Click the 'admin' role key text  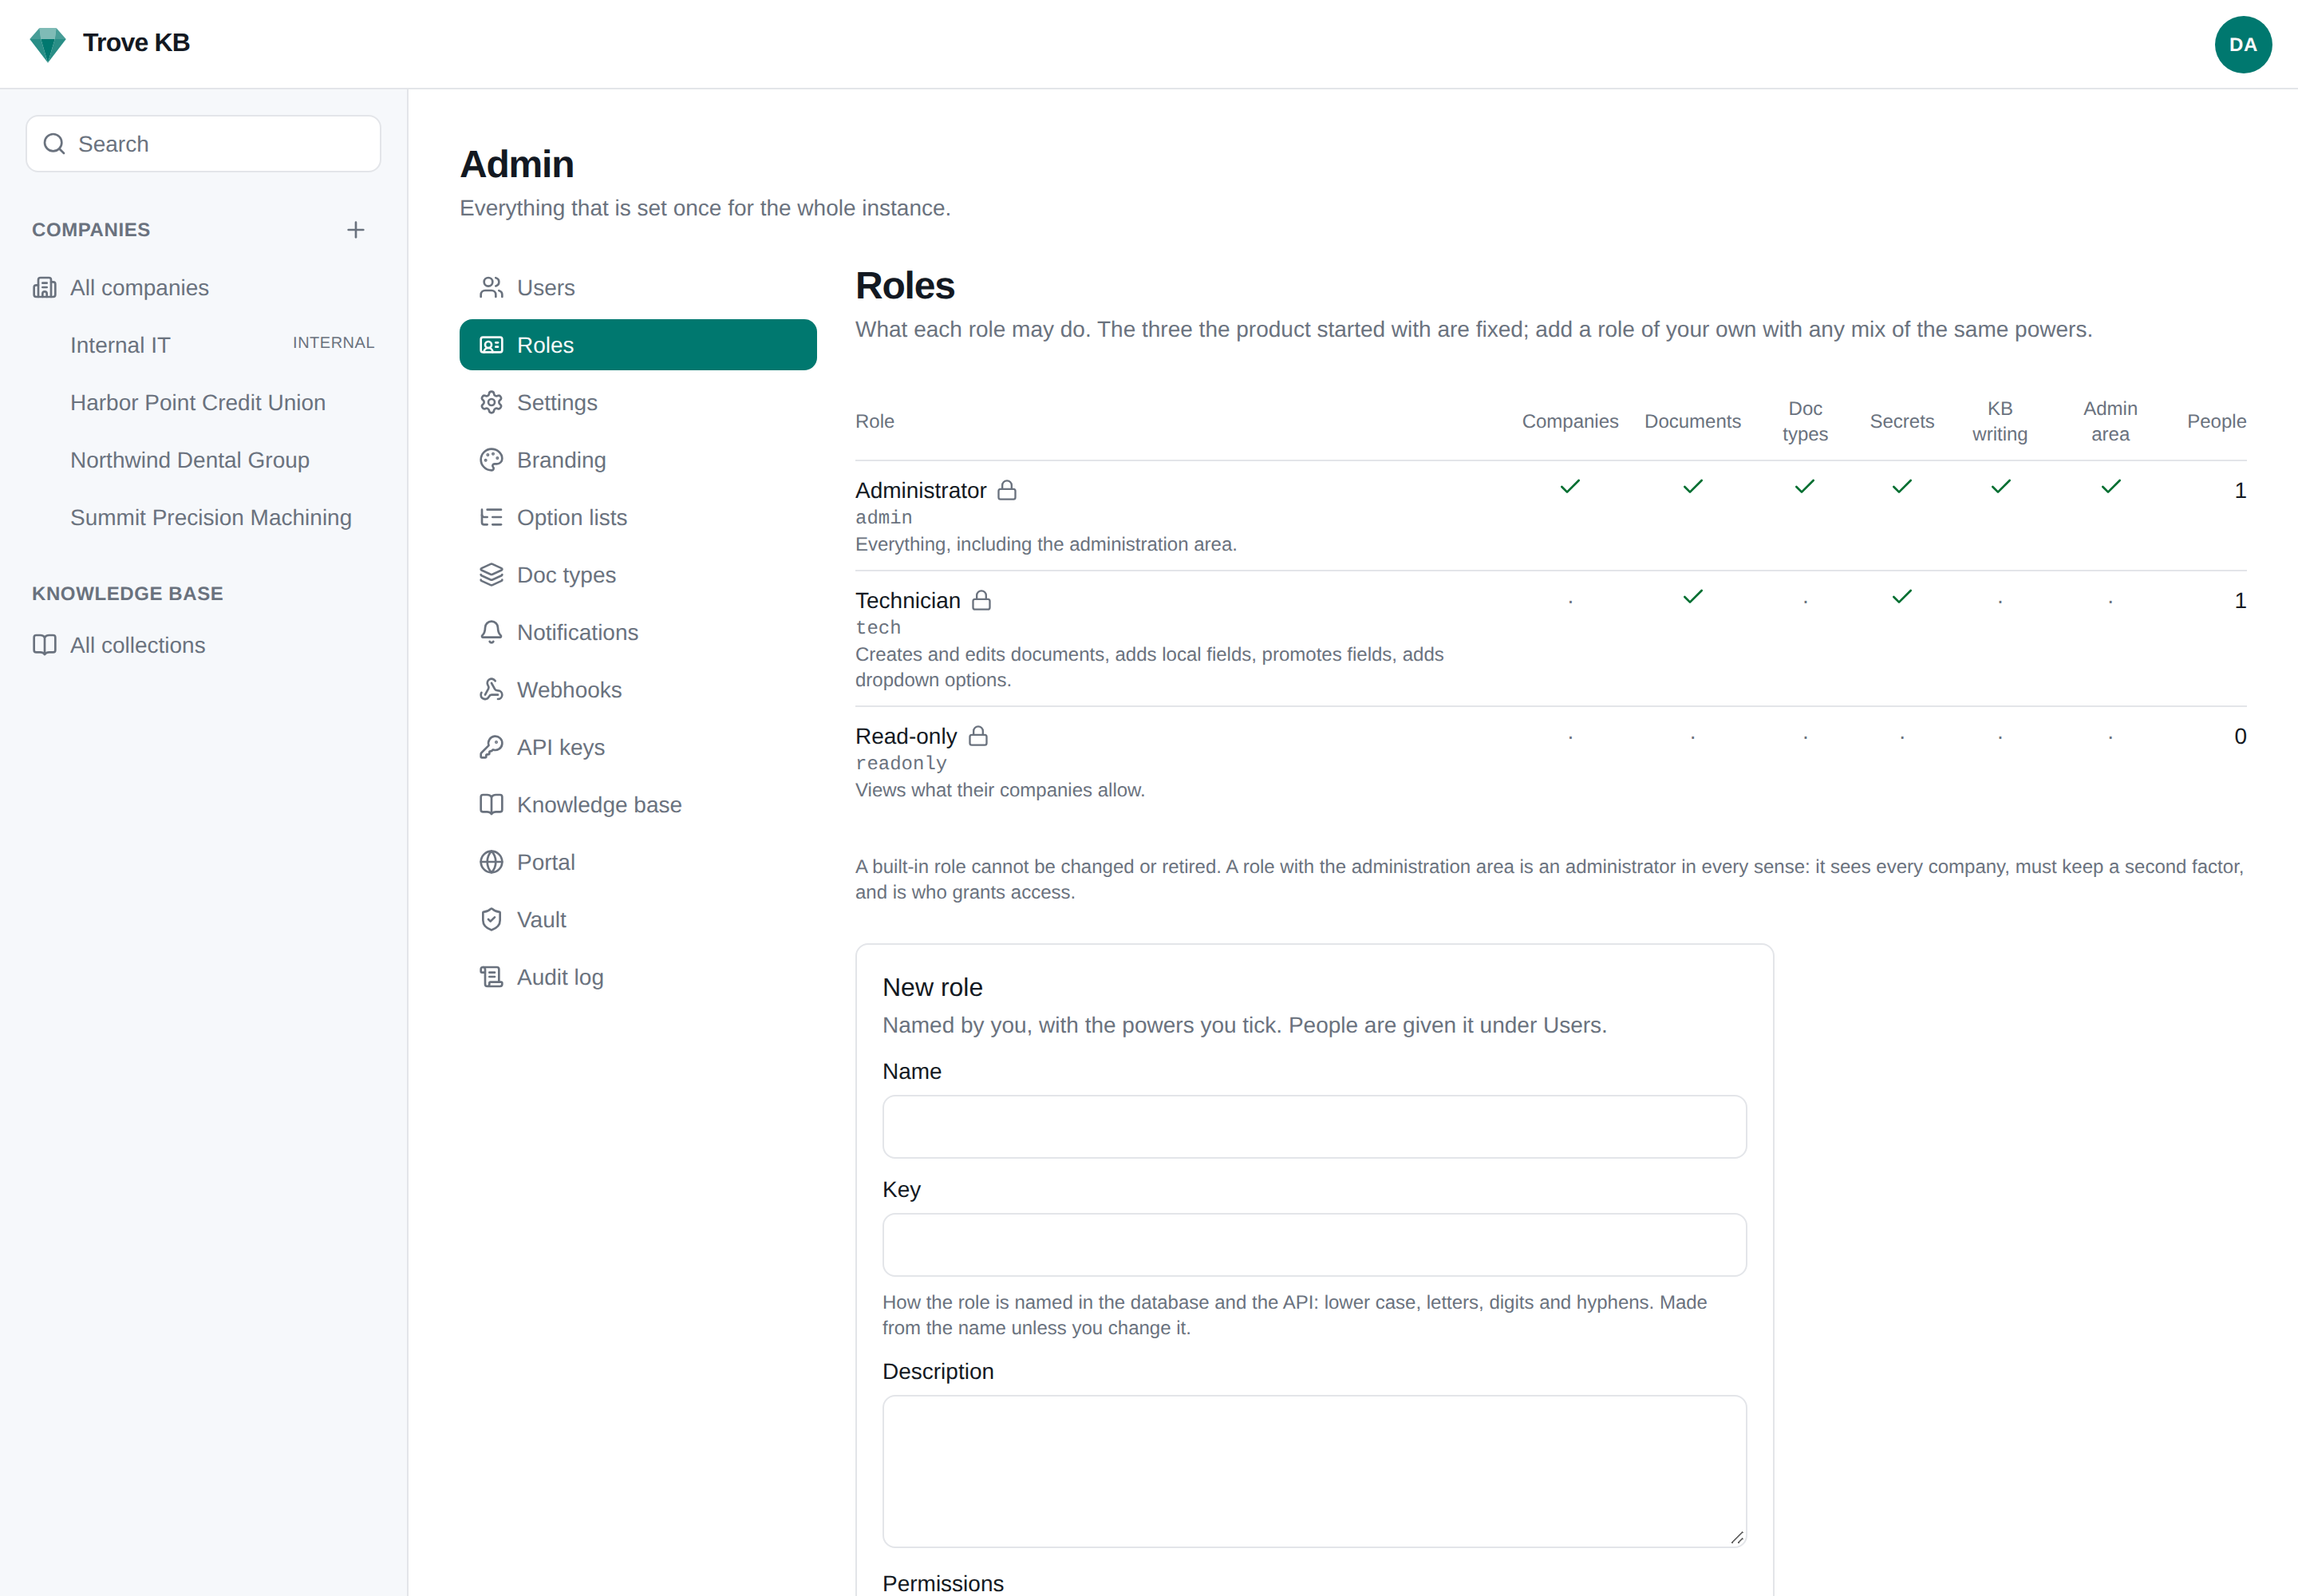click(x=883, y=517)
